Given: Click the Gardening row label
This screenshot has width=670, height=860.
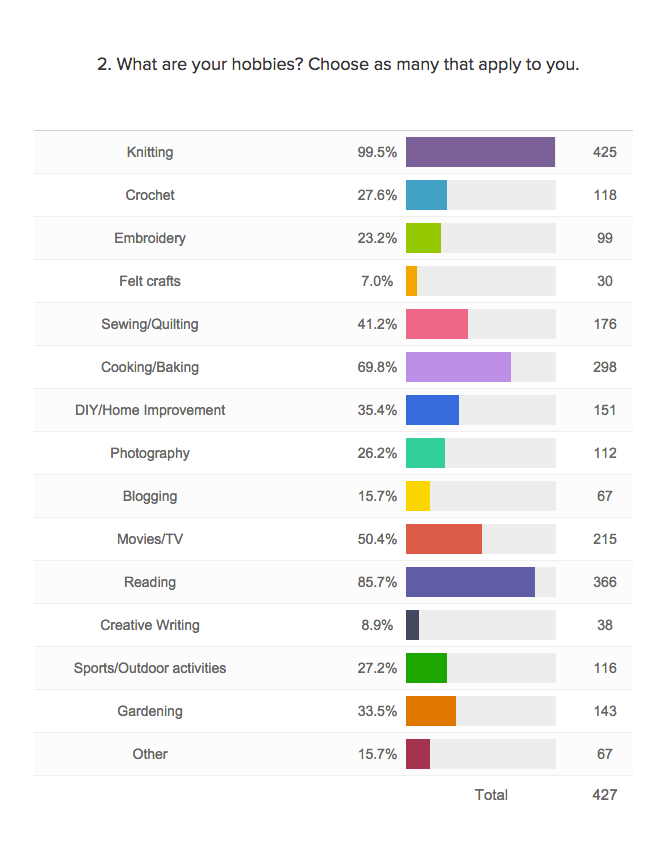Looking at the screenshot, I should tap(150, 711).
